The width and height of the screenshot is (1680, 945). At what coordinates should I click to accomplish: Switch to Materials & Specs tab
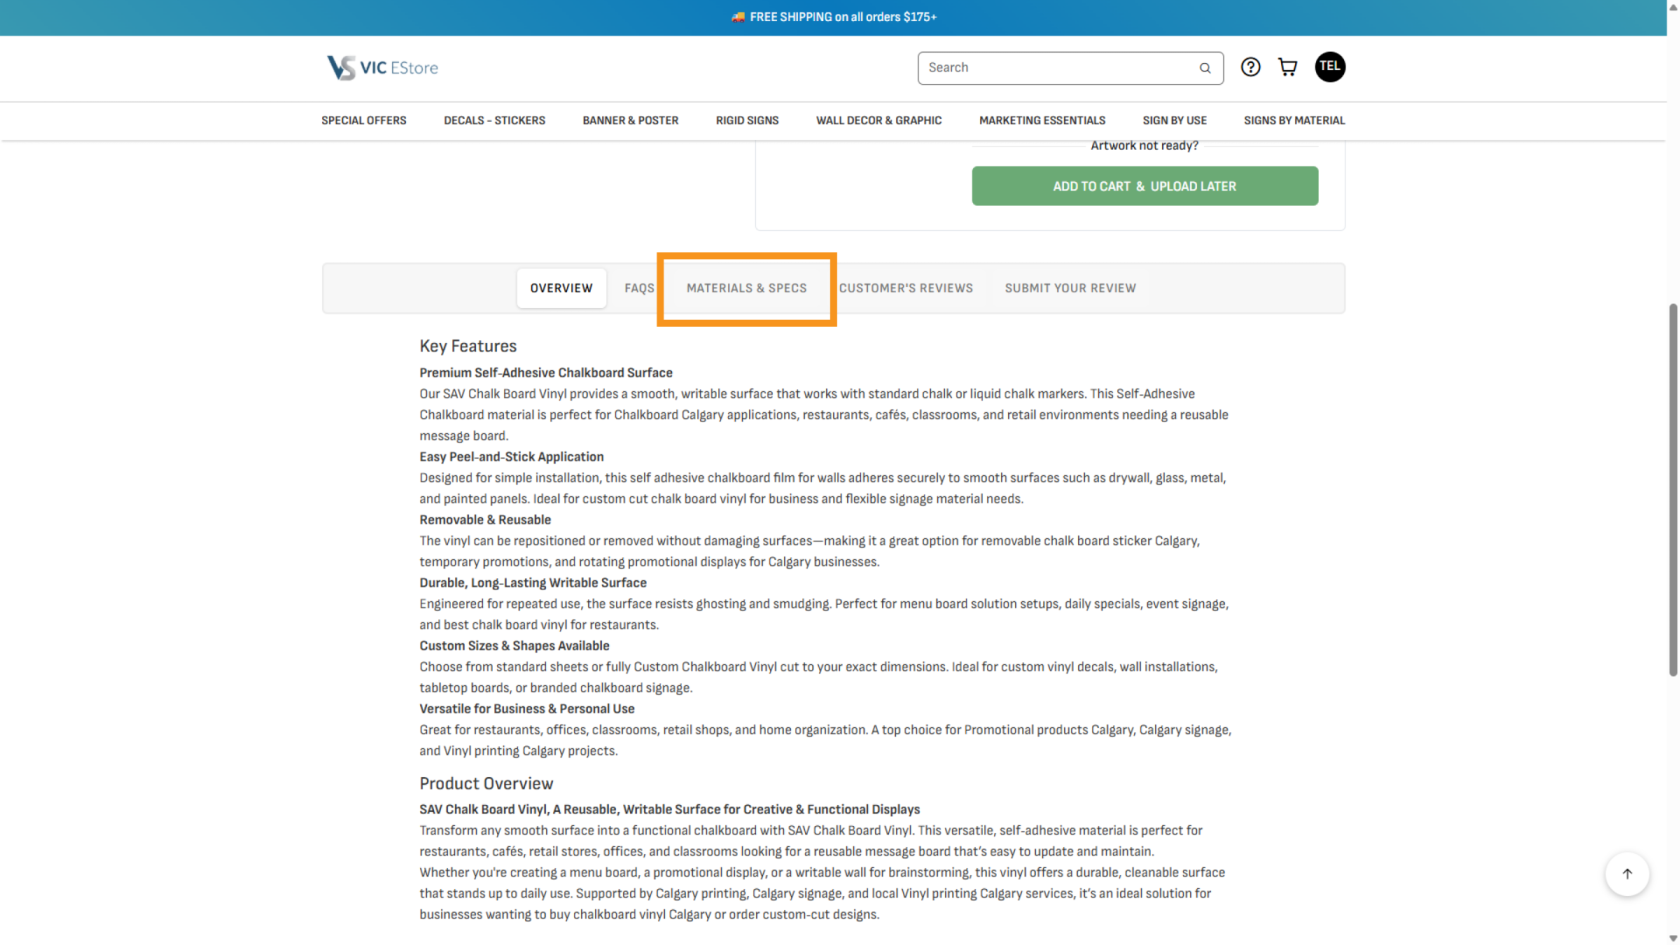[746, 288]
